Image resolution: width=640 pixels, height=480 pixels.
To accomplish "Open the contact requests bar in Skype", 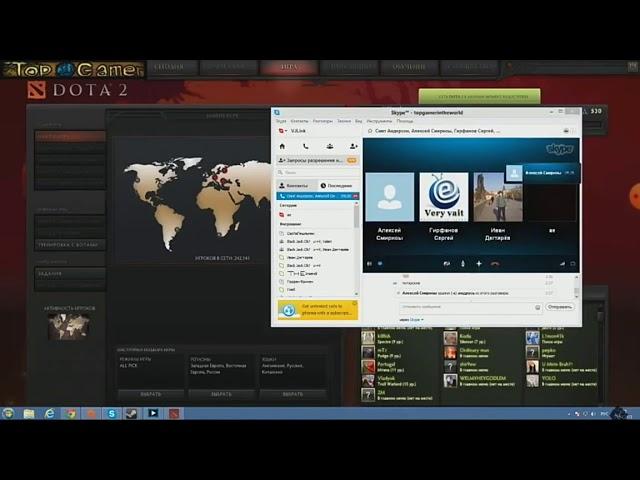I will [x=318, y=160].
